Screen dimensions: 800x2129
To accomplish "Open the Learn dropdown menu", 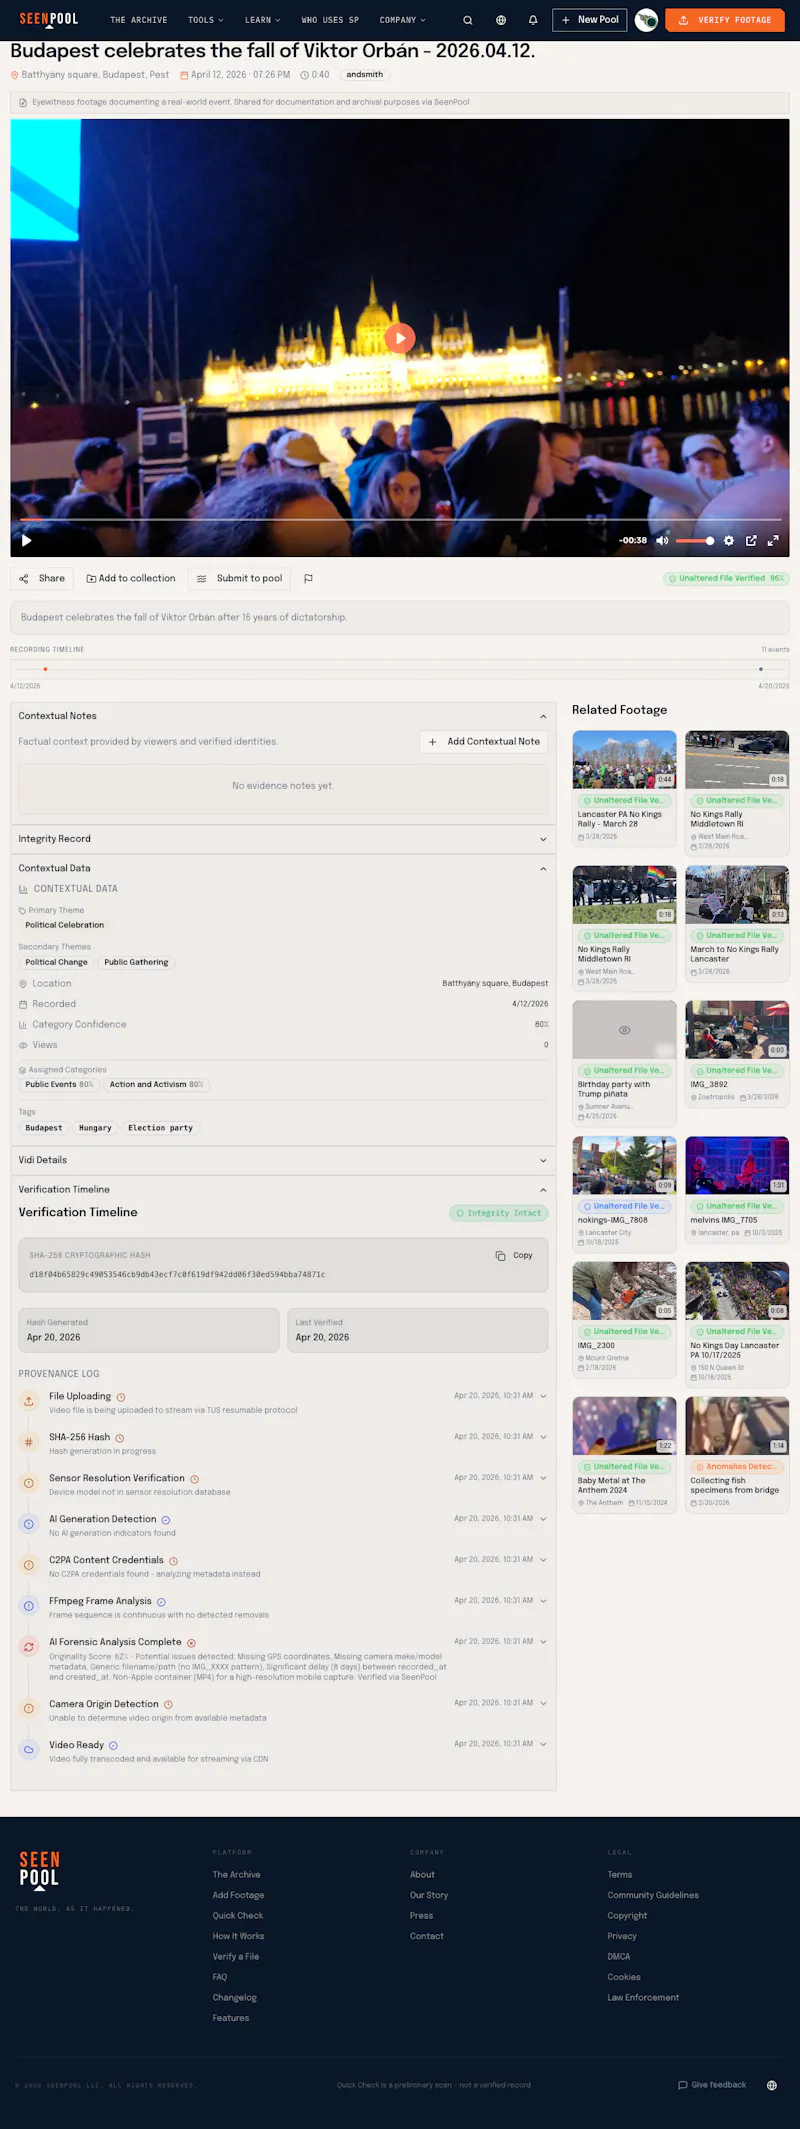I will click(263, 20).
